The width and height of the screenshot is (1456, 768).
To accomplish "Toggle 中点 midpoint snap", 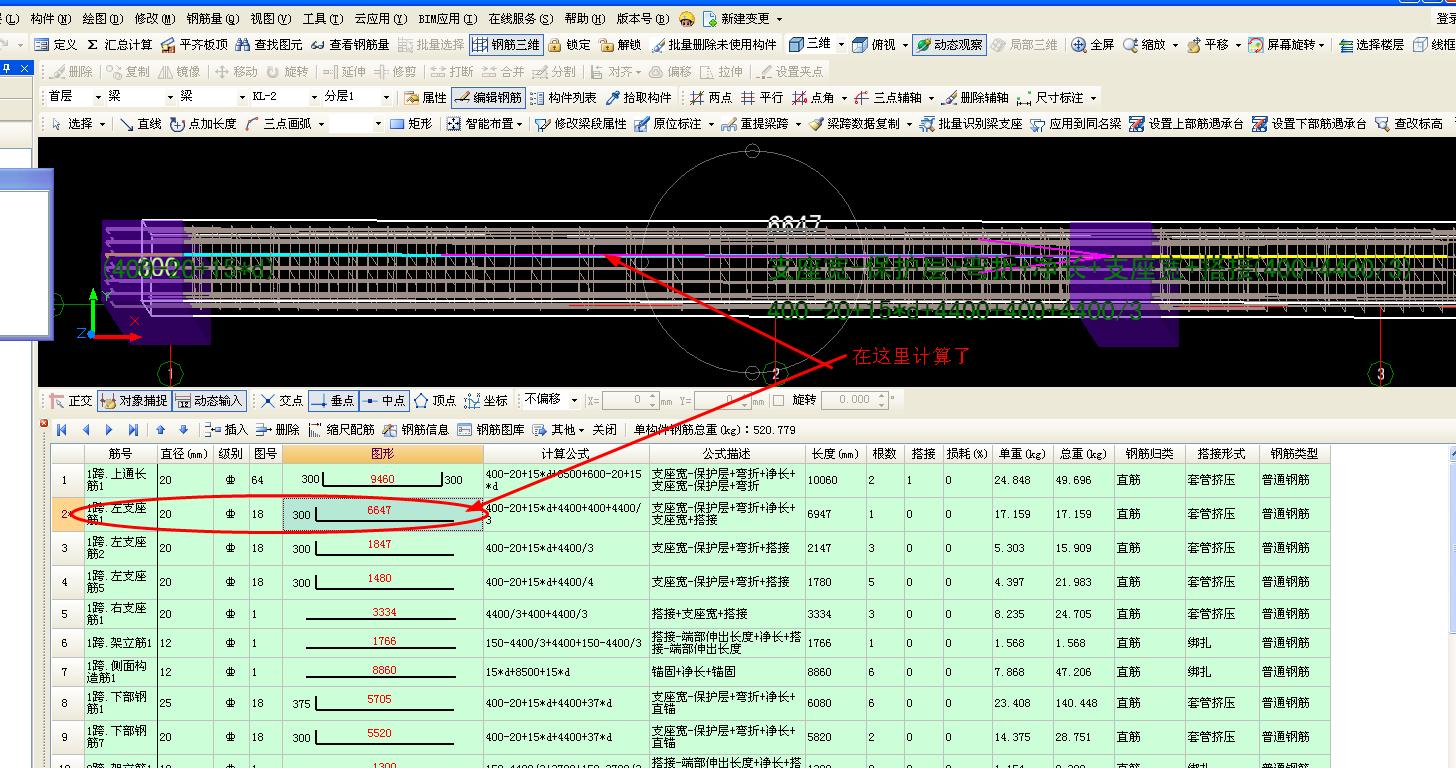I will point(383,400).
